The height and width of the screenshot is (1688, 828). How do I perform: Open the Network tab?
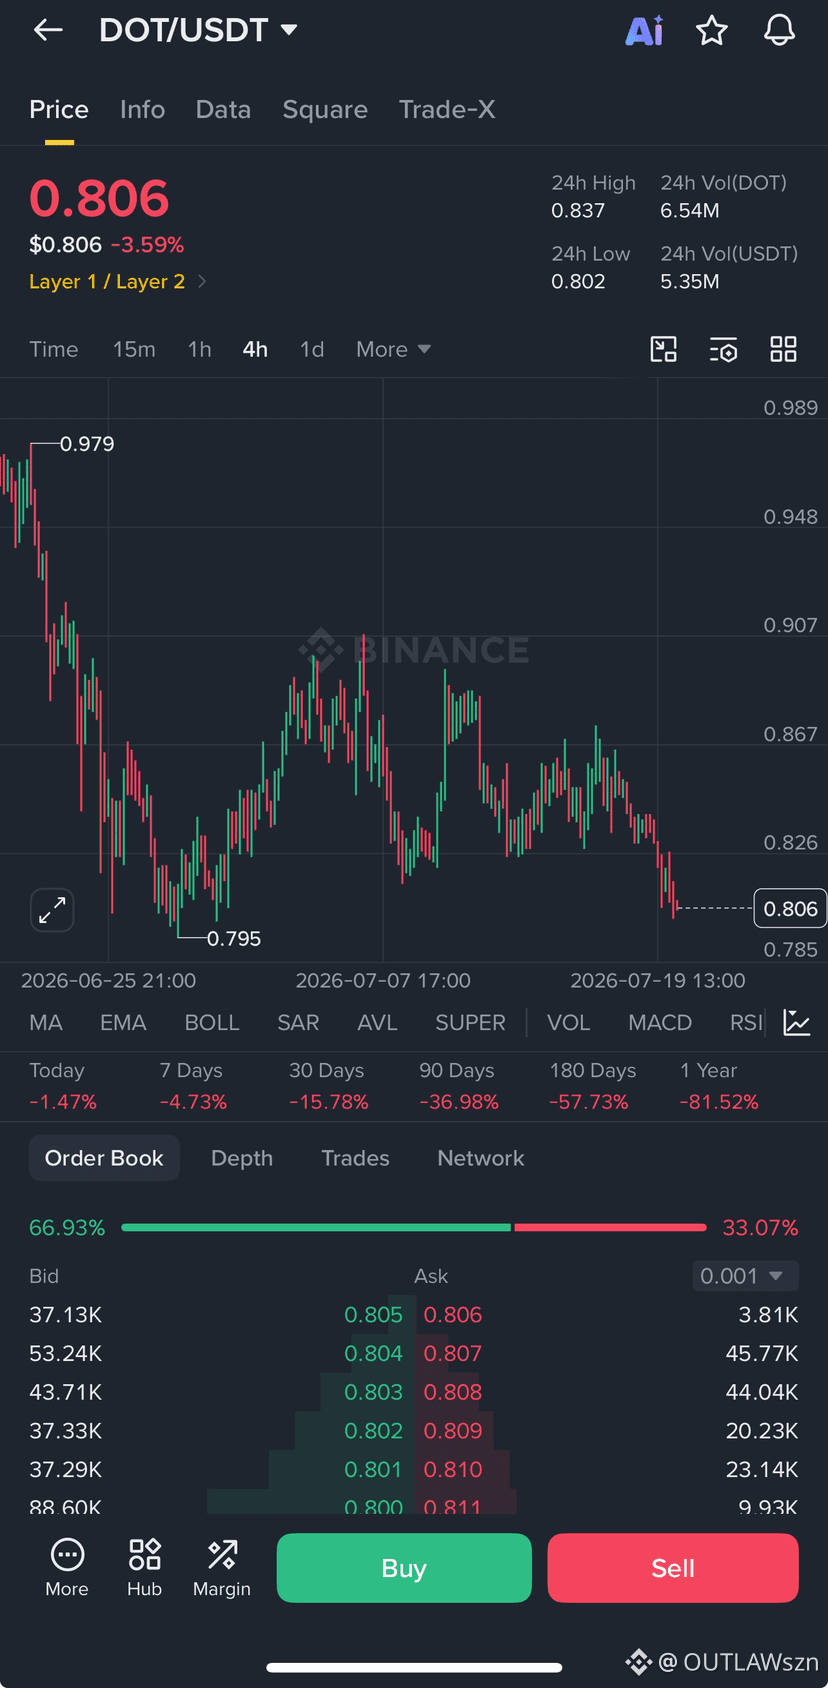[481, 1158]
